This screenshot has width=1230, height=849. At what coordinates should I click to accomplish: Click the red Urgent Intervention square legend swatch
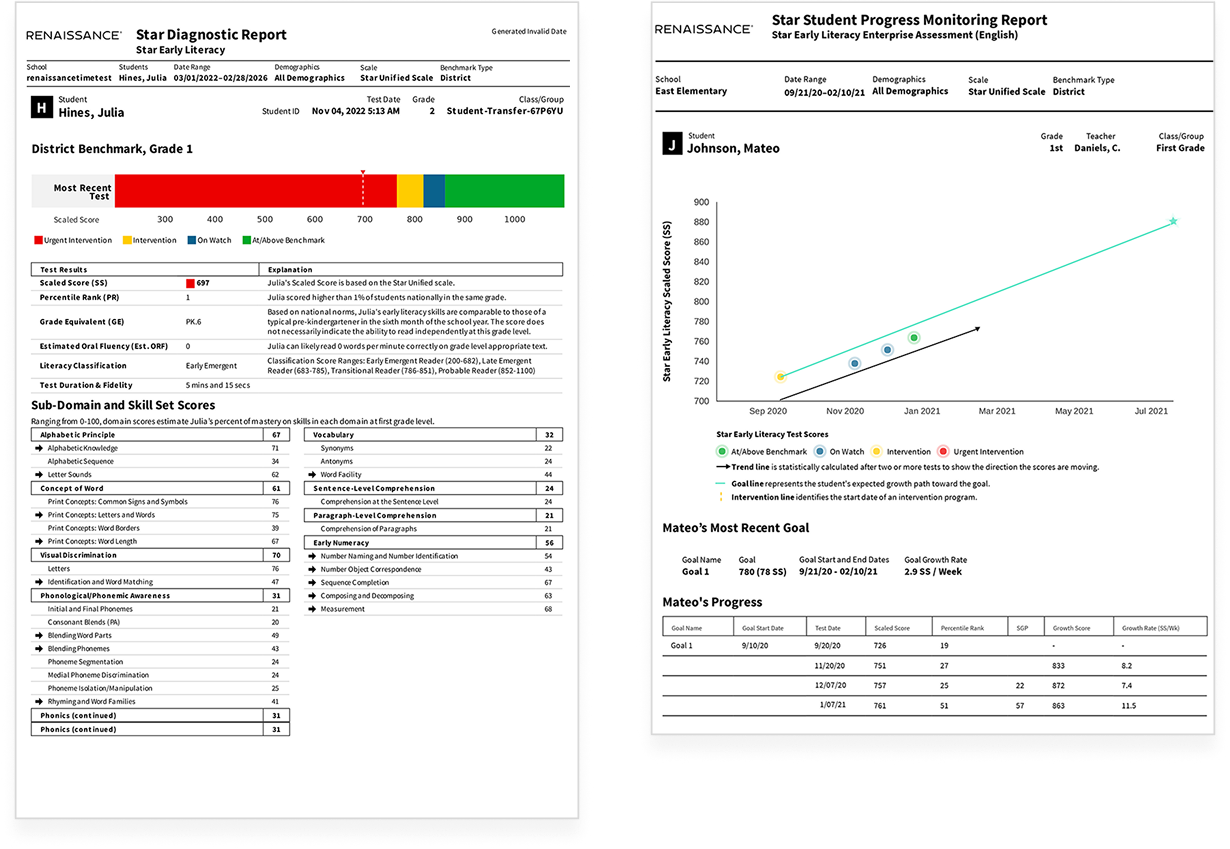[x=37, y=241]
